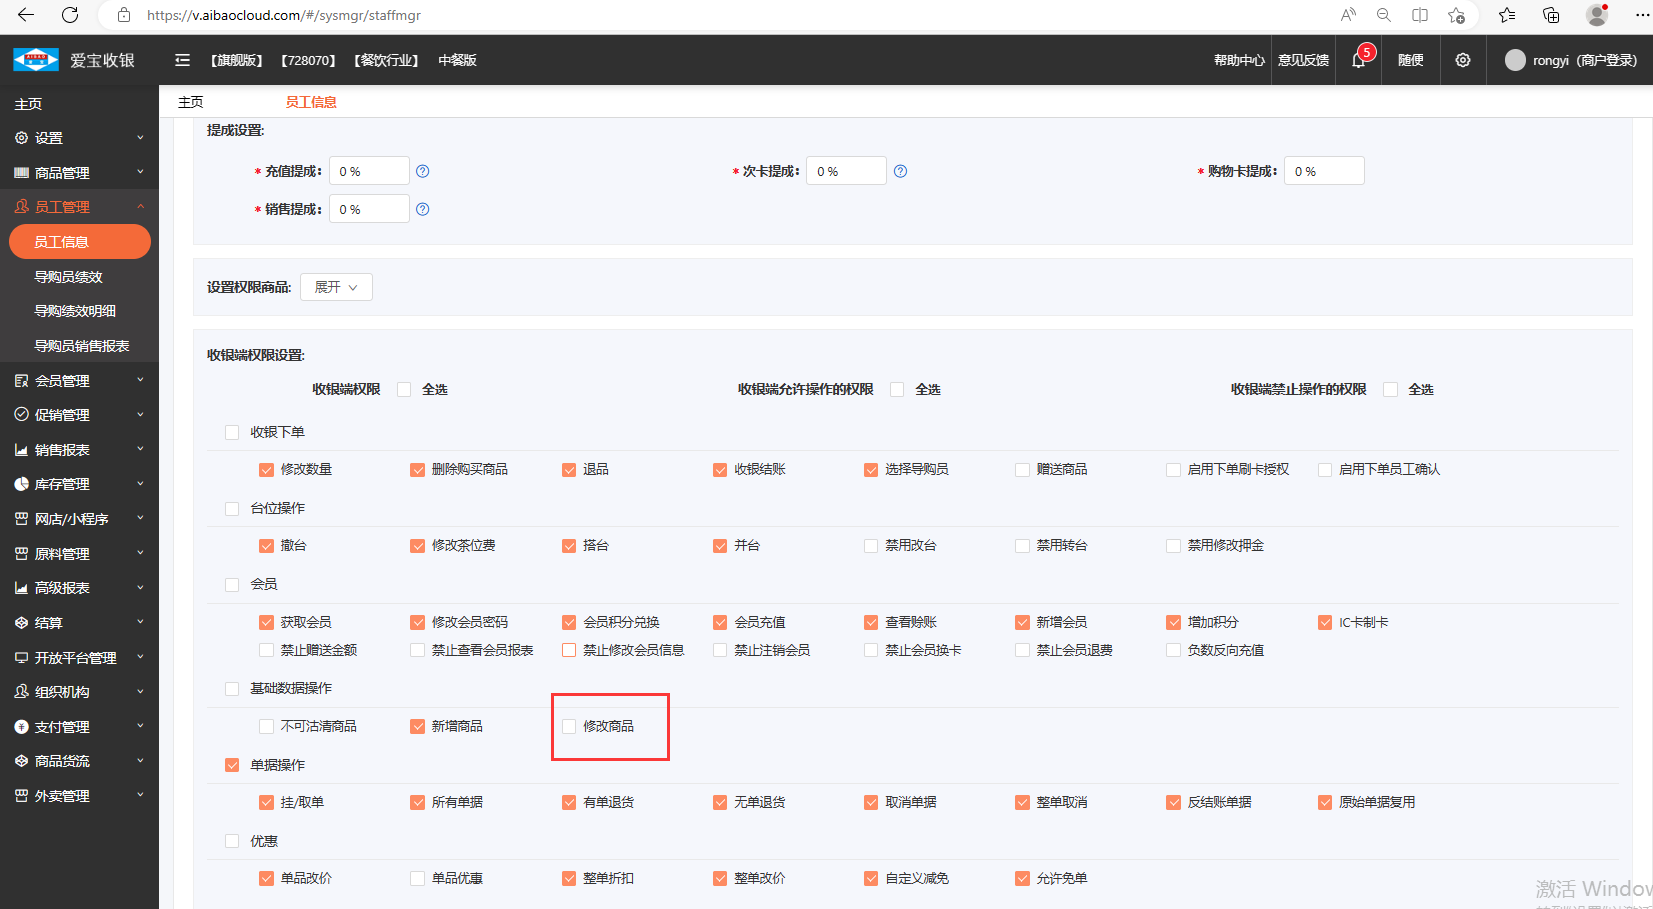Click help icon beside 销售提成 field

pos(423,210)
